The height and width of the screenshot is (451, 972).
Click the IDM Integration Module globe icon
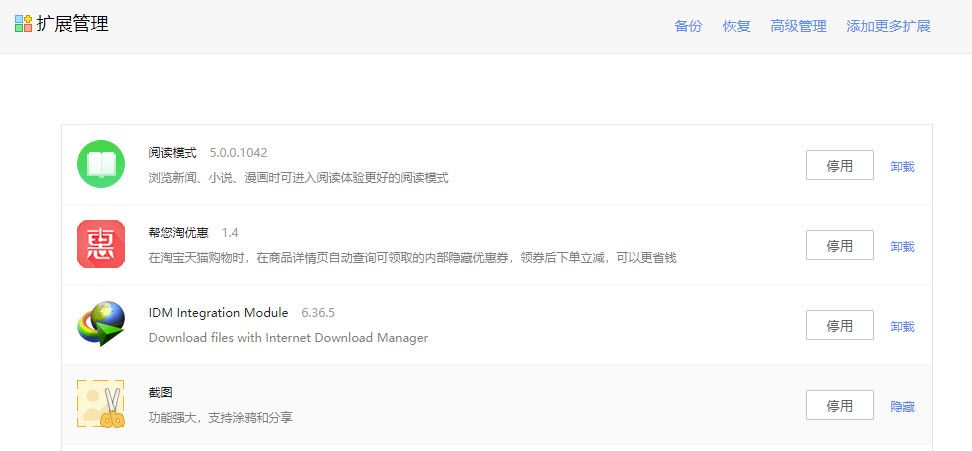(x=101, y=324)
